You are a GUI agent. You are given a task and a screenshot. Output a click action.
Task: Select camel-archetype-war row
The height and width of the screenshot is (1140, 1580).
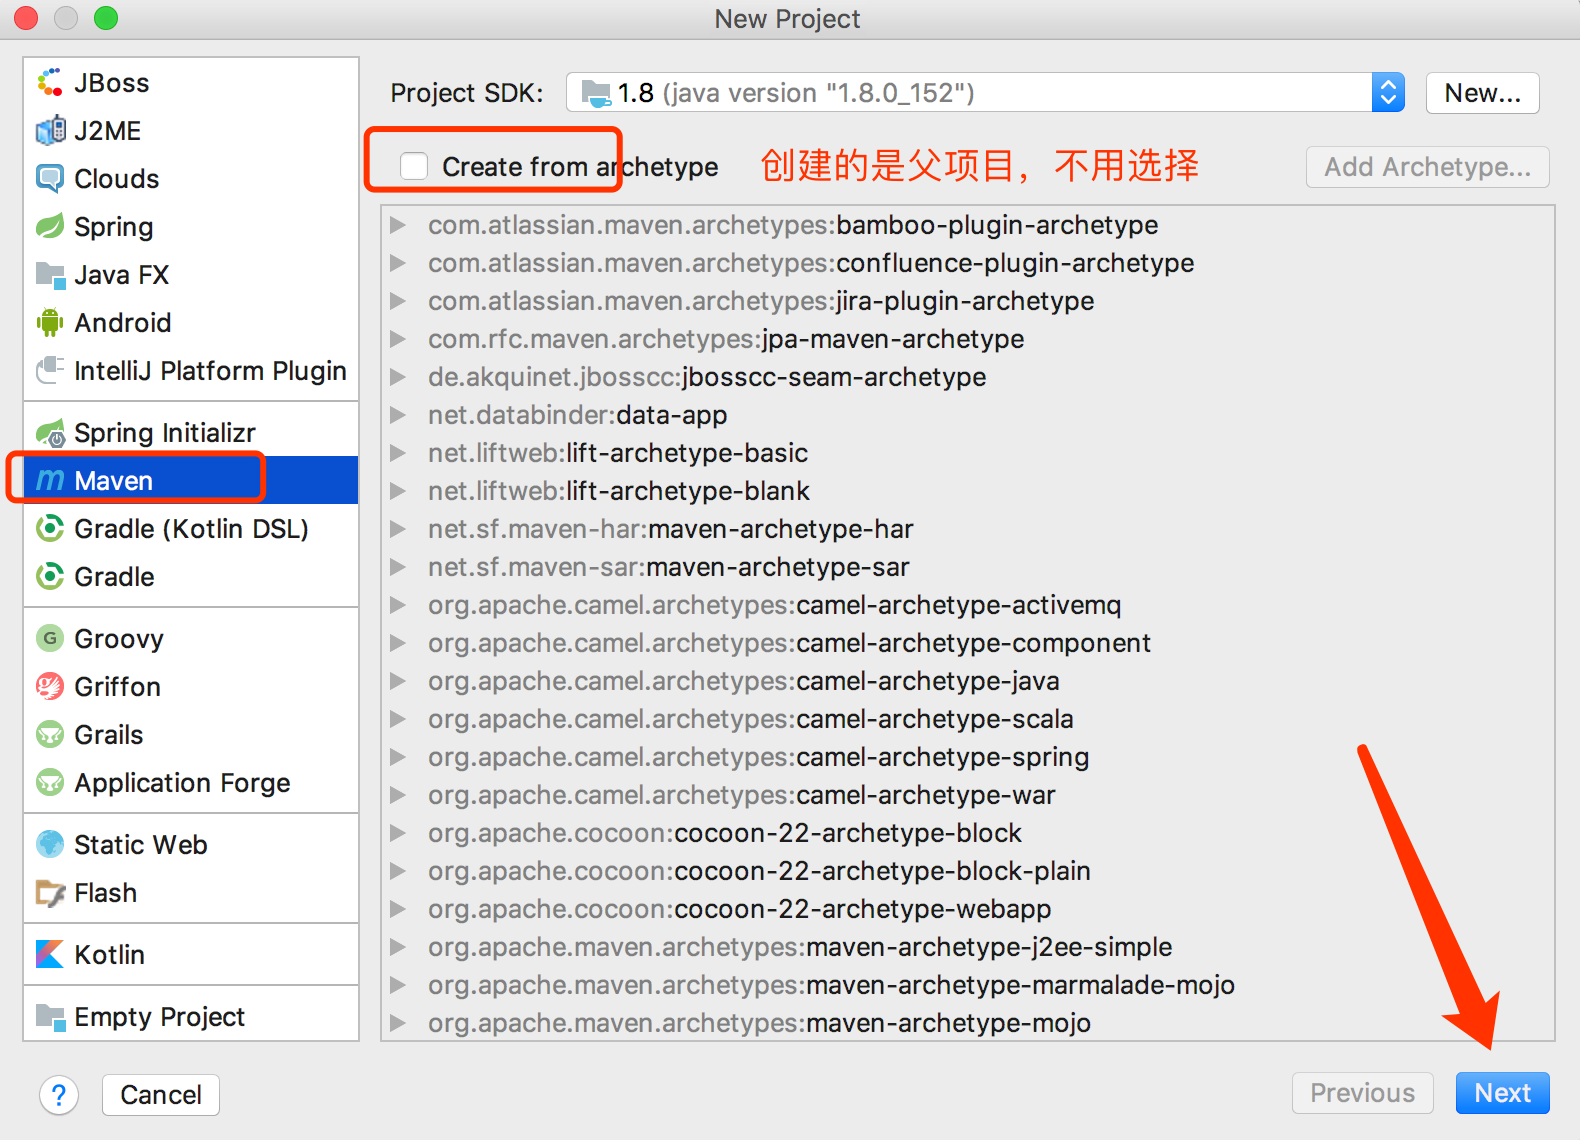click(x=968, y=795)
